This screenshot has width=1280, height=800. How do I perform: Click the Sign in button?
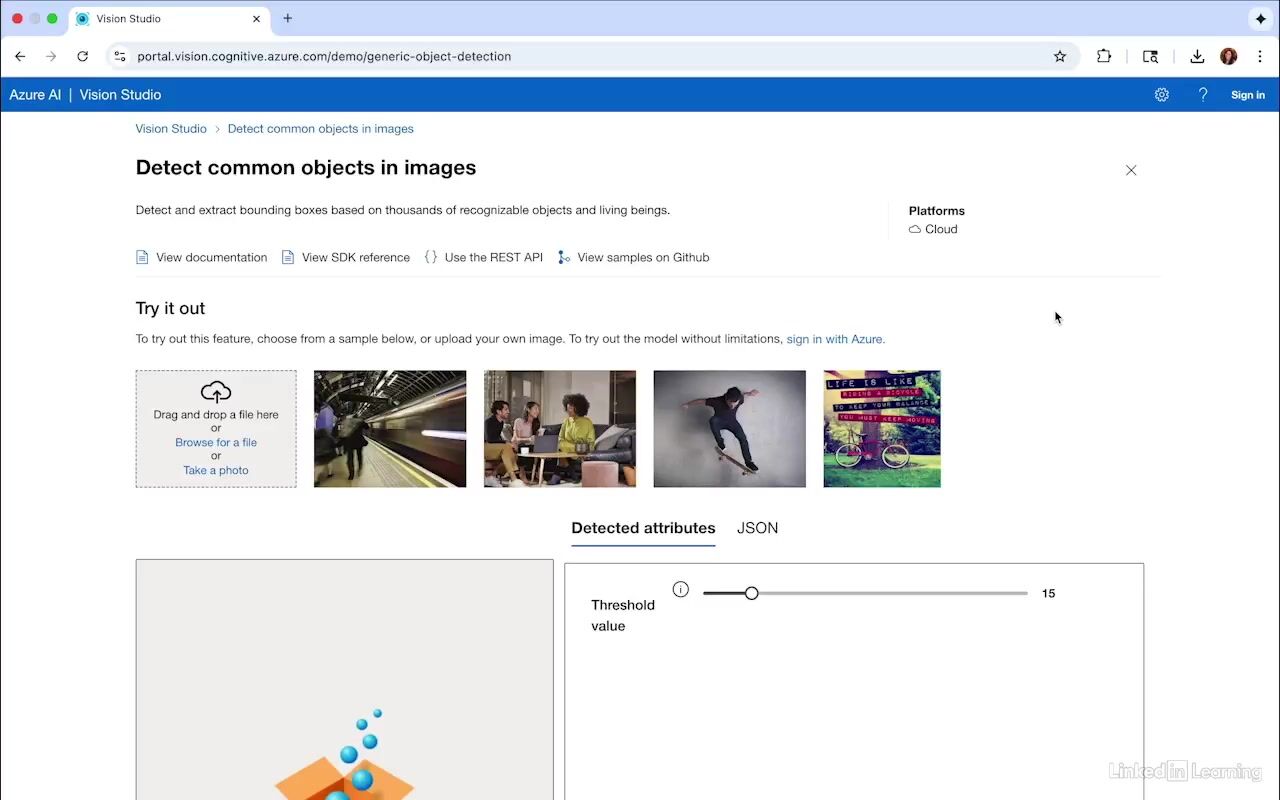(x=1247, y=94)
